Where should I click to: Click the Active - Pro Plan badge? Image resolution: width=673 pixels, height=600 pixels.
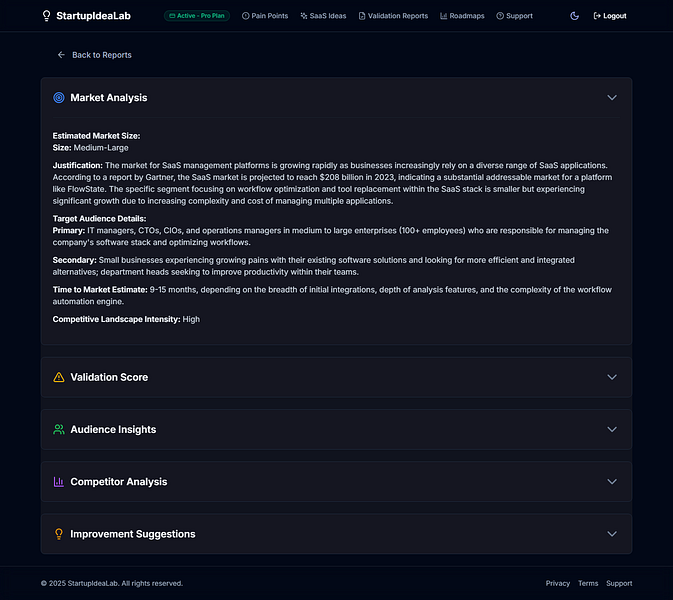pos(196,16)
